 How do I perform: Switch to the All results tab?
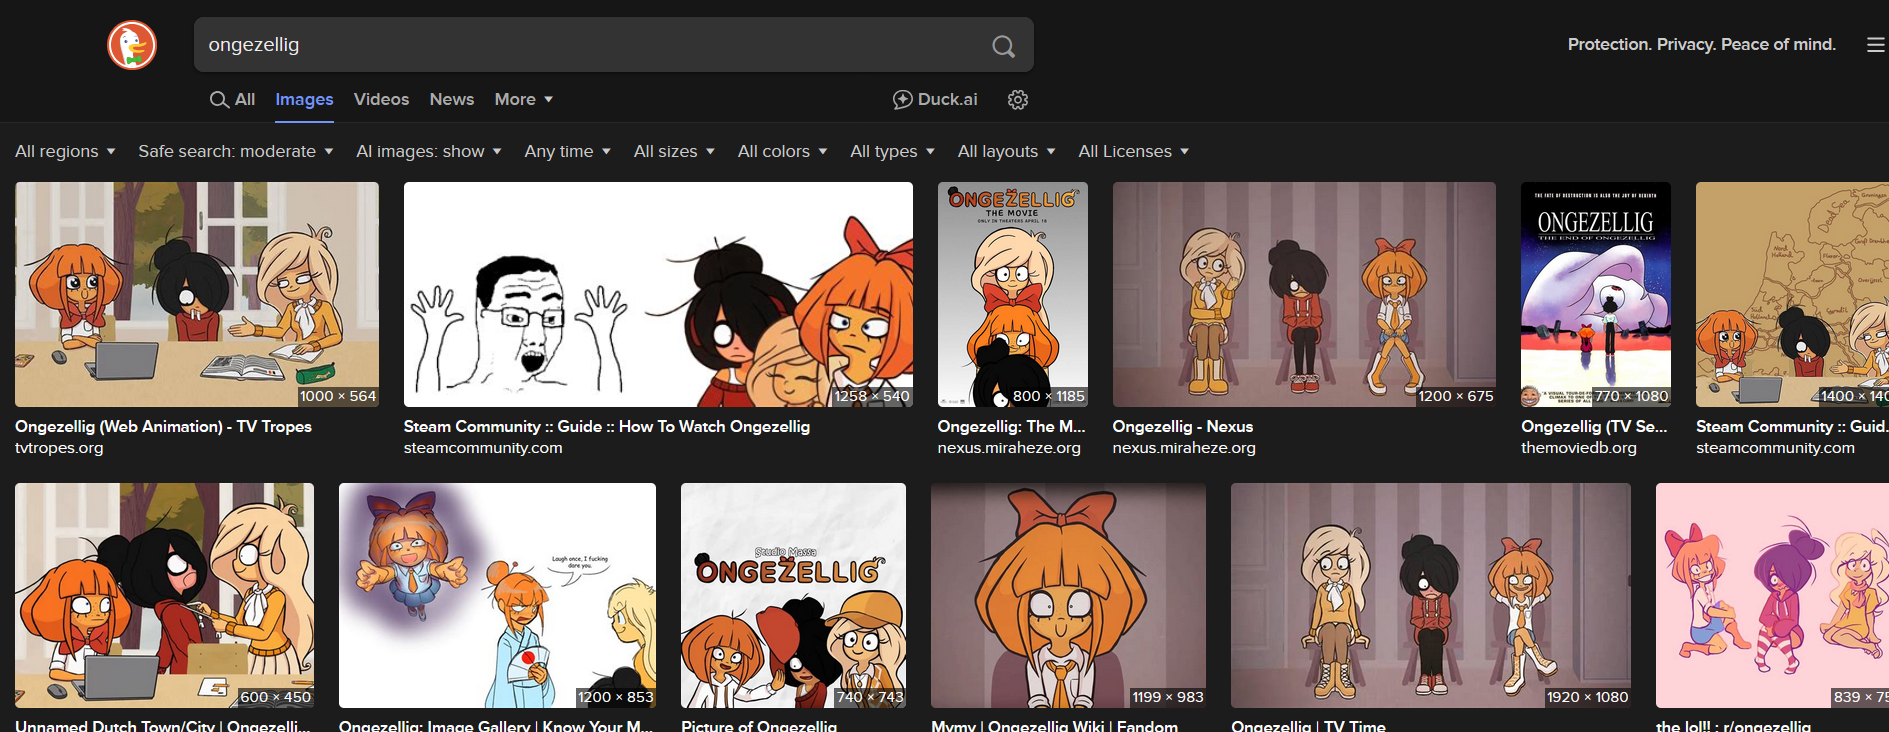coord(232,99)
